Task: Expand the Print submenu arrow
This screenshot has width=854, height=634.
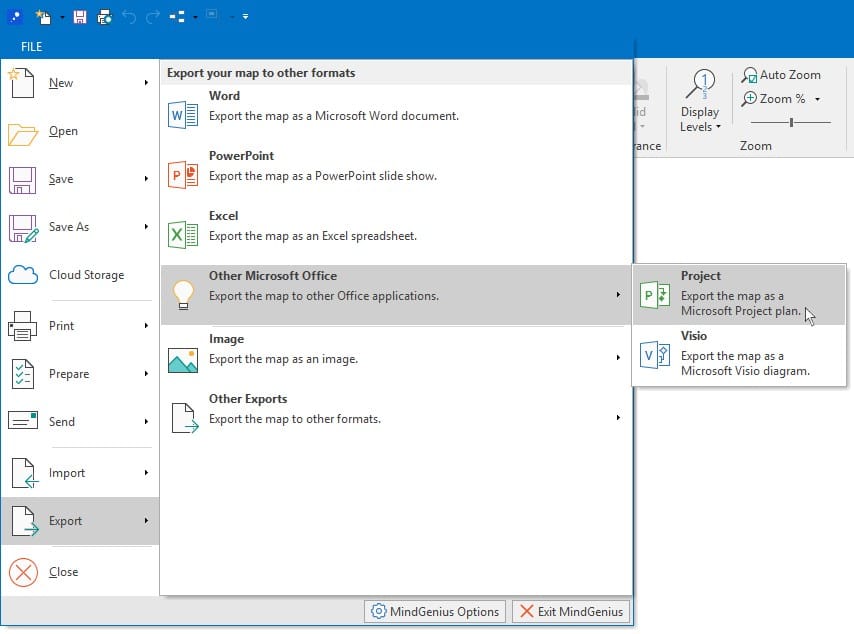Action: 146,326
